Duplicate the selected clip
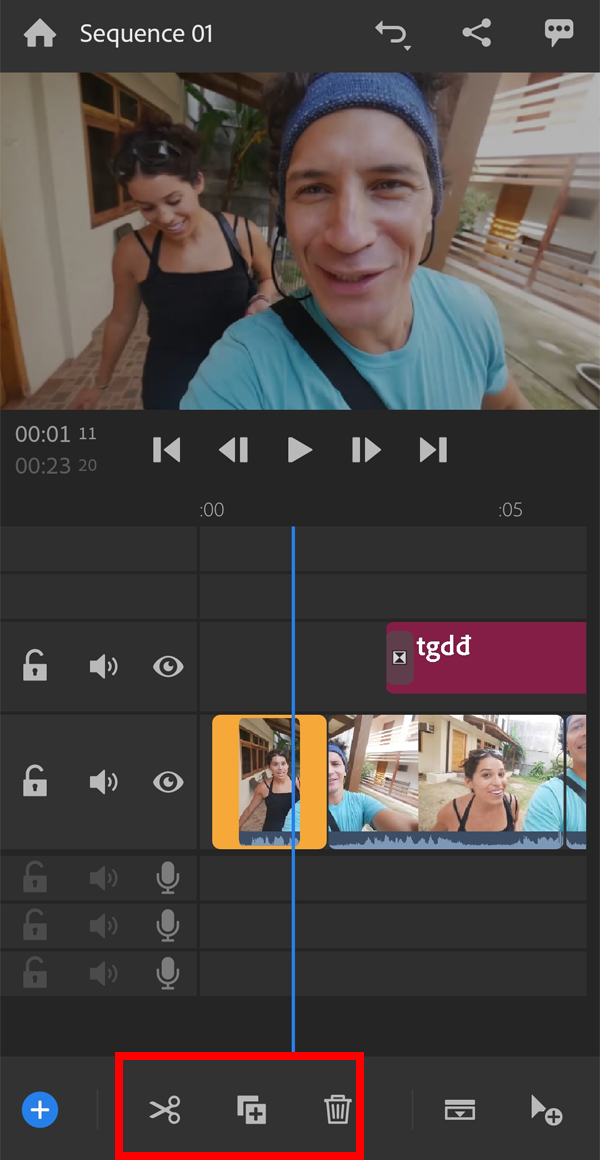600x1160 pixels. point(252,1110)
